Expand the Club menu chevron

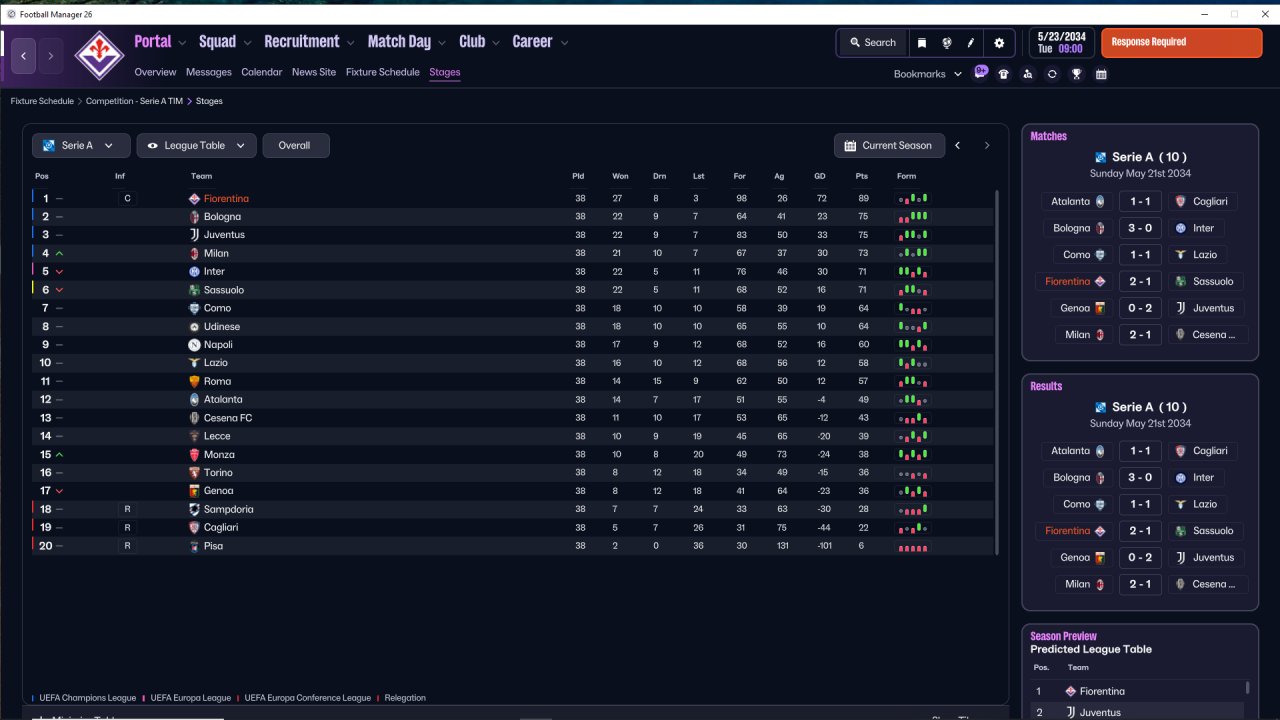496,43
